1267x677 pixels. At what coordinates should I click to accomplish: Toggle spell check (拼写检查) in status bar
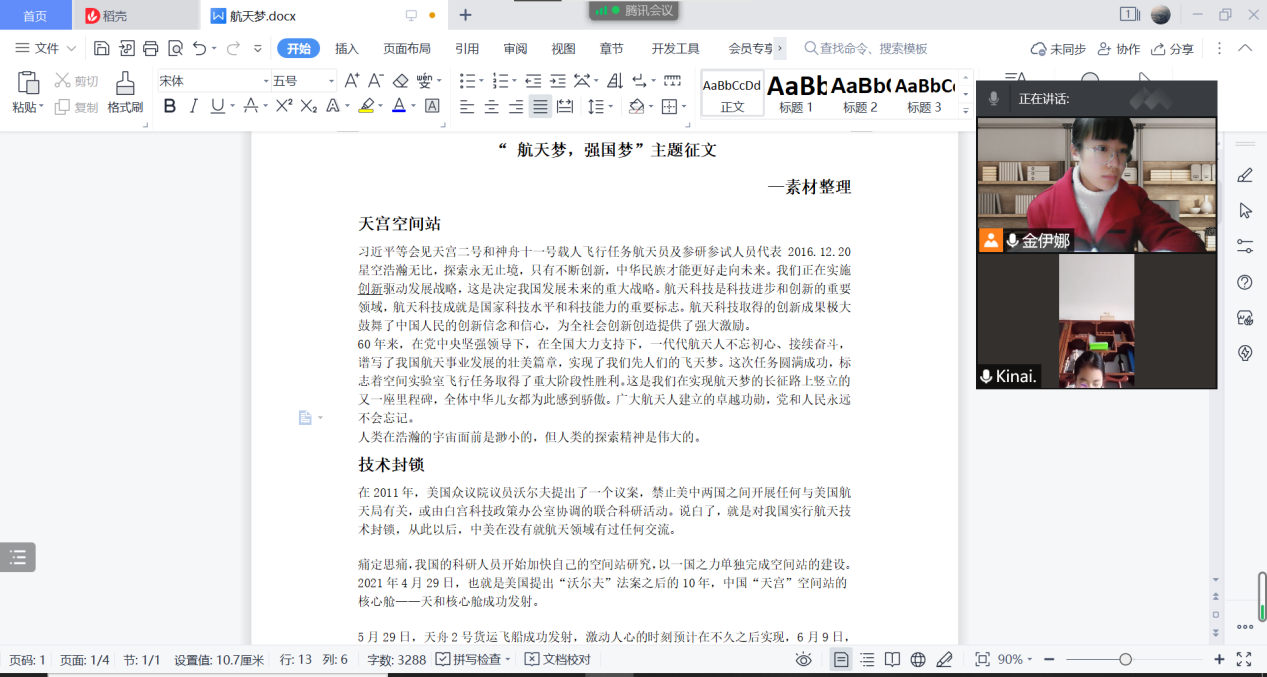point(473,659)
